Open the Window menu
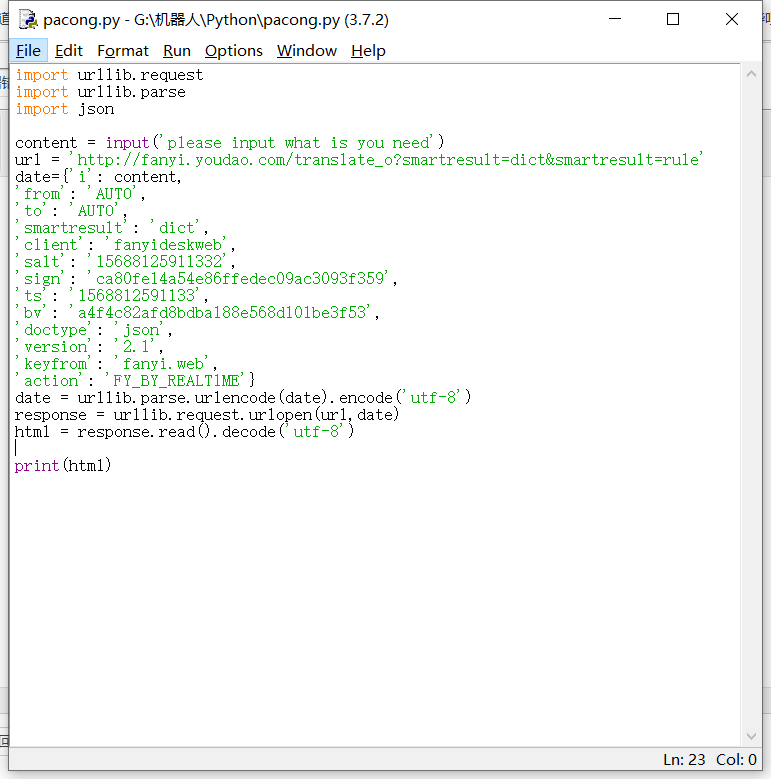Screen dimensions: 771x779 307,51
